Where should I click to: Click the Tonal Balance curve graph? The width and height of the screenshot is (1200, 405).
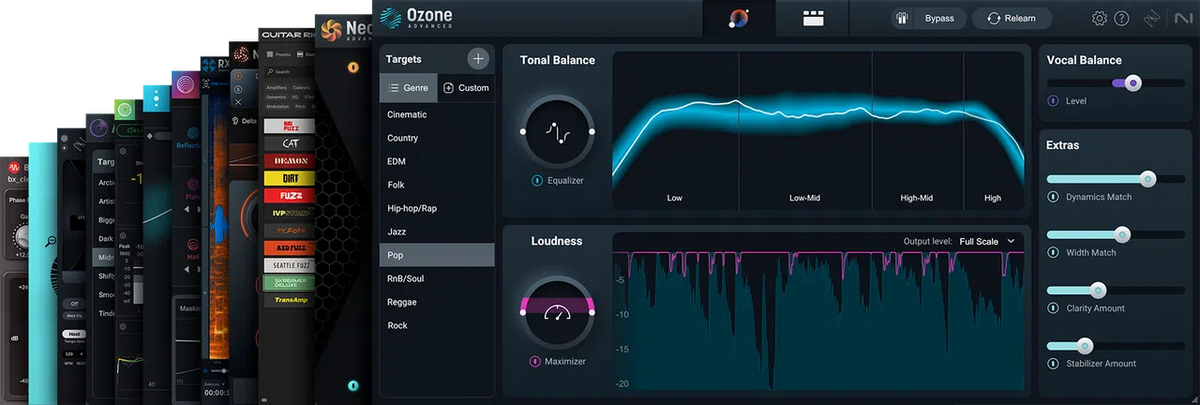(x=818, y=130)
